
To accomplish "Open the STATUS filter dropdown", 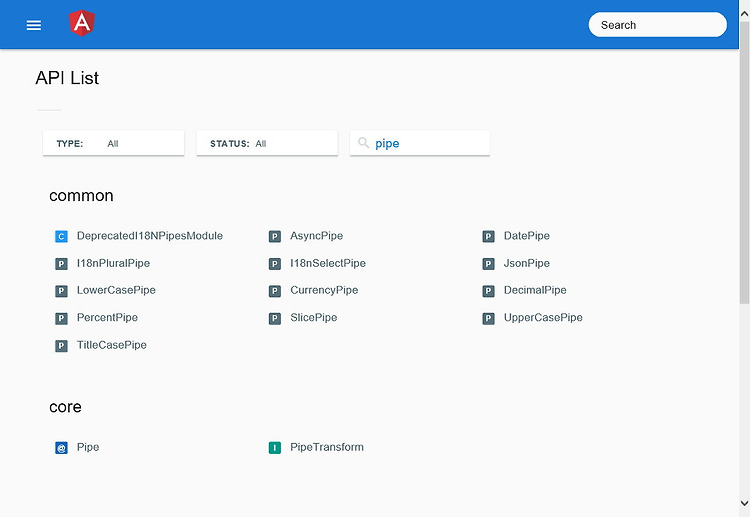I will [267, 143].
